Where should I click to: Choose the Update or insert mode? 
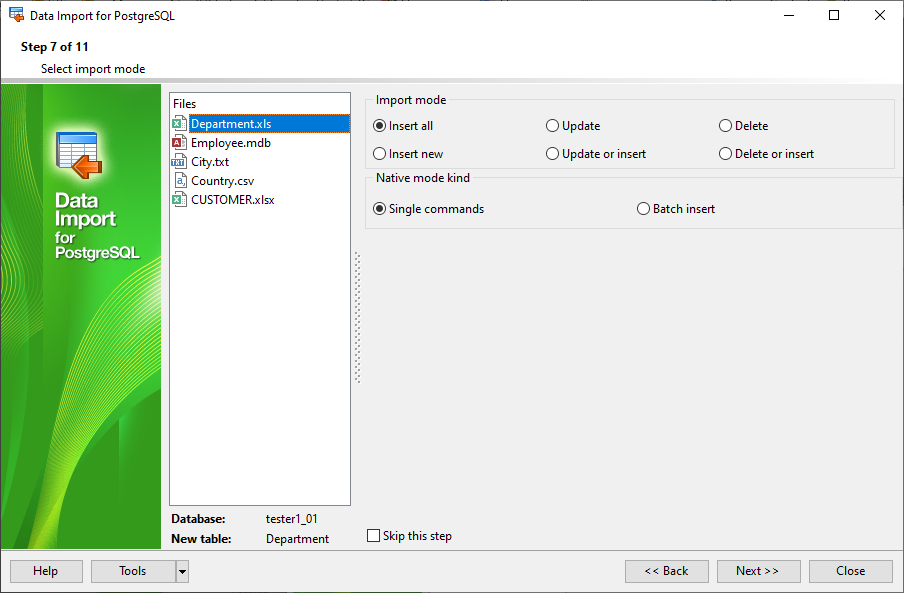click(596, 154)
